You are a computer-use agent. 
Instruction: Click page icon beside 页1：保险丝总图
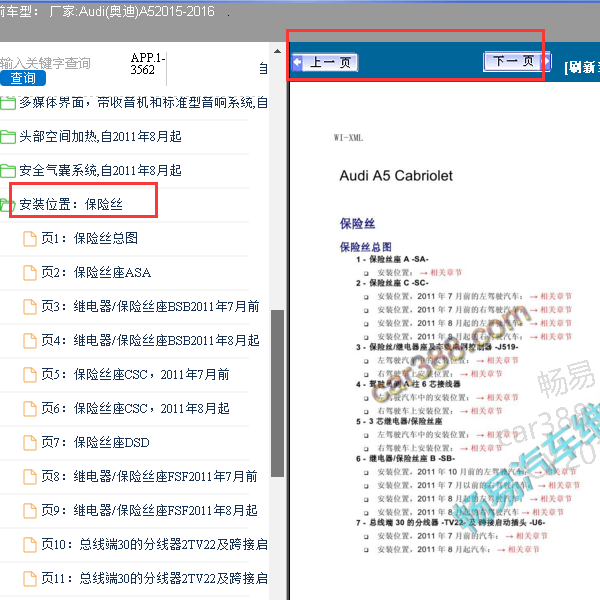[x=30, y=239]
